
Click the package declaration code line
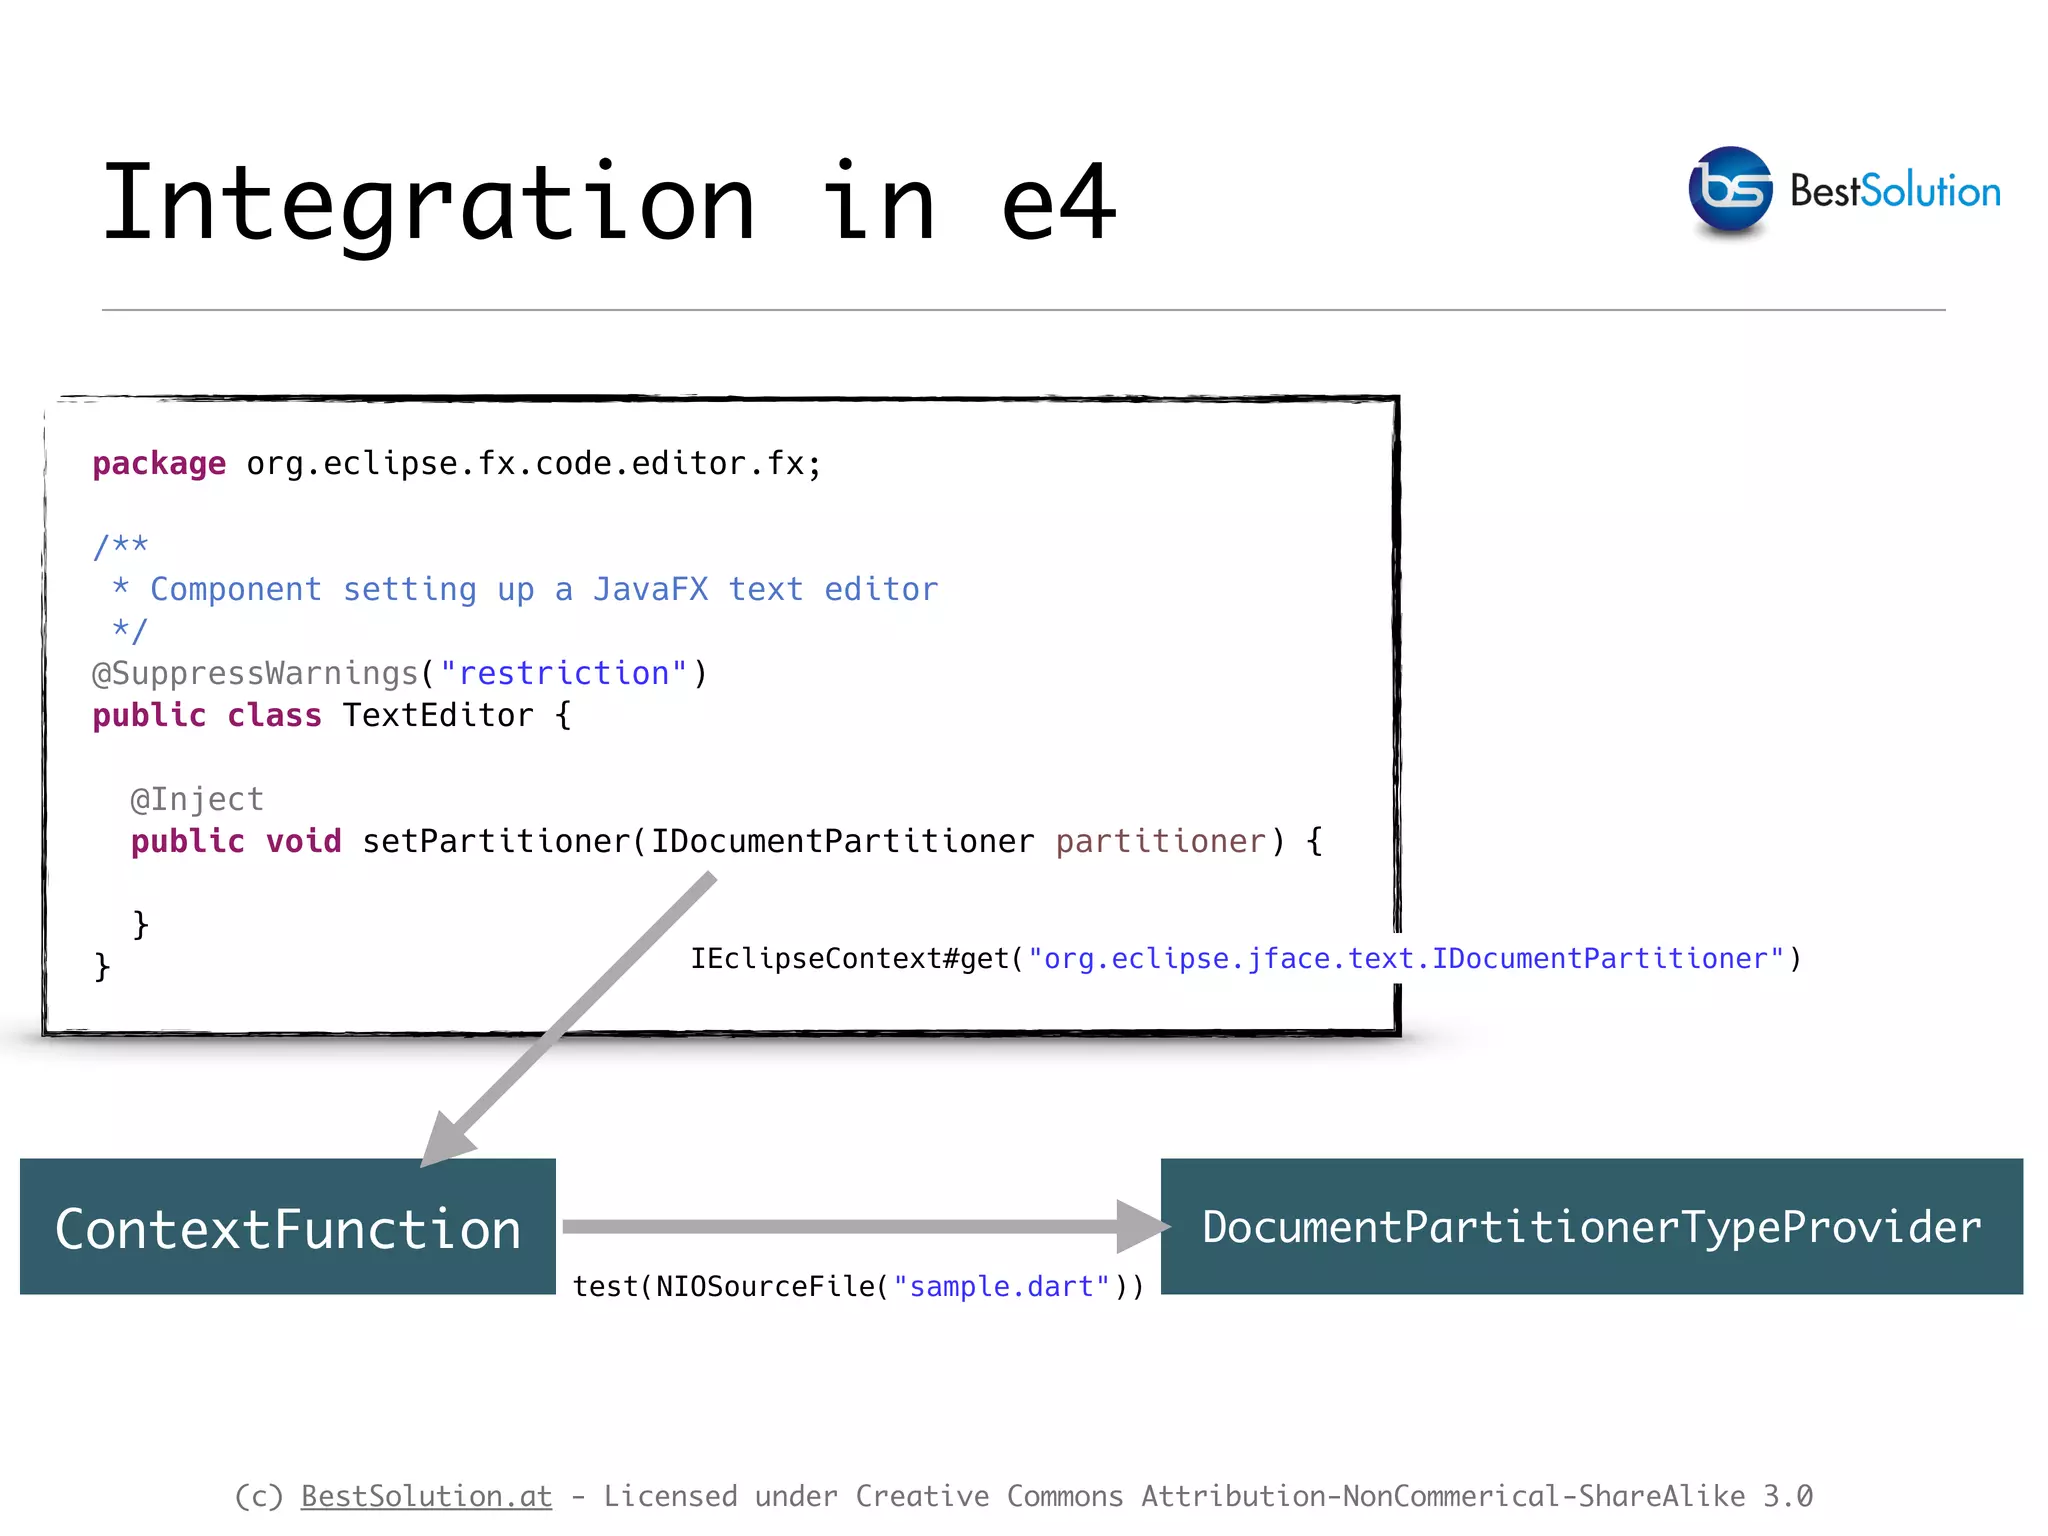tap(457, 463)
